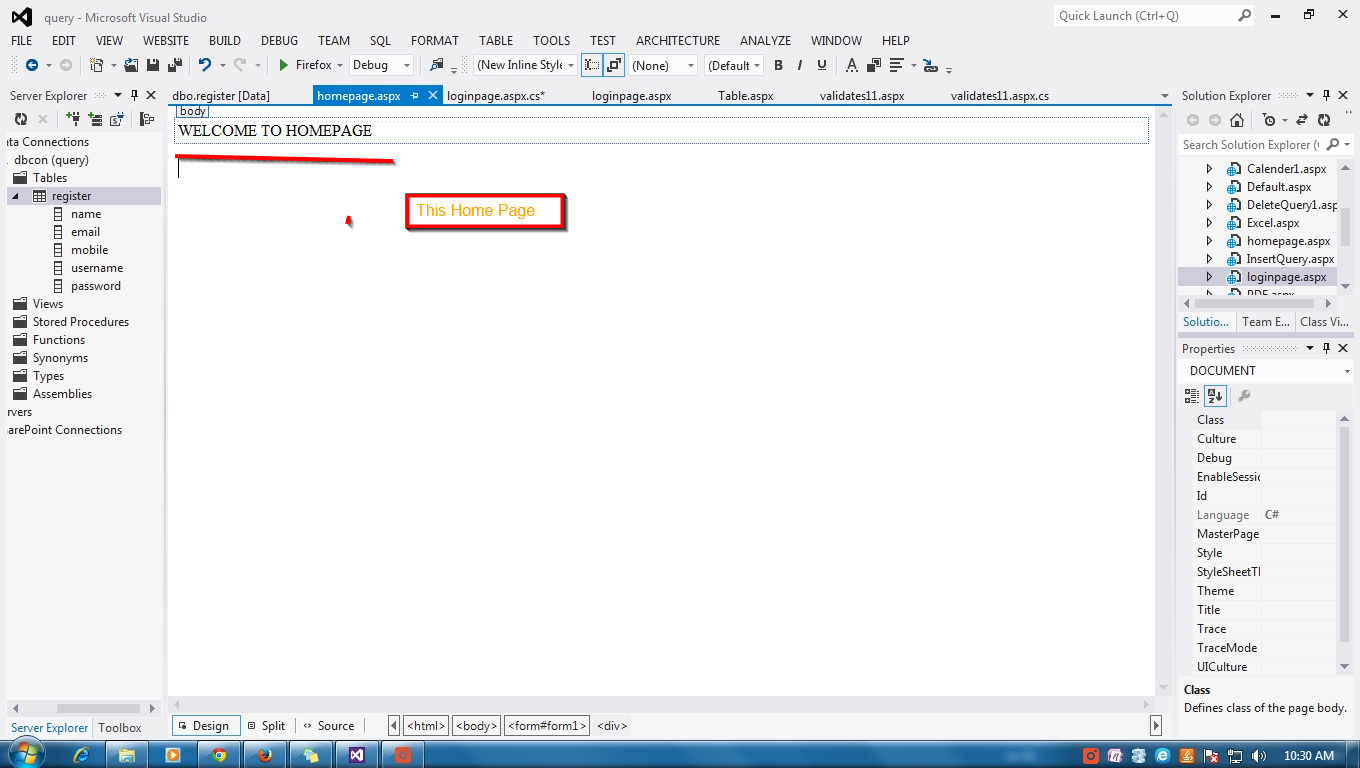Click Connect to Server in Server Explorer
Image resolution: width=1360 pixels, height=768 pixels.
(x=95, y=119)
